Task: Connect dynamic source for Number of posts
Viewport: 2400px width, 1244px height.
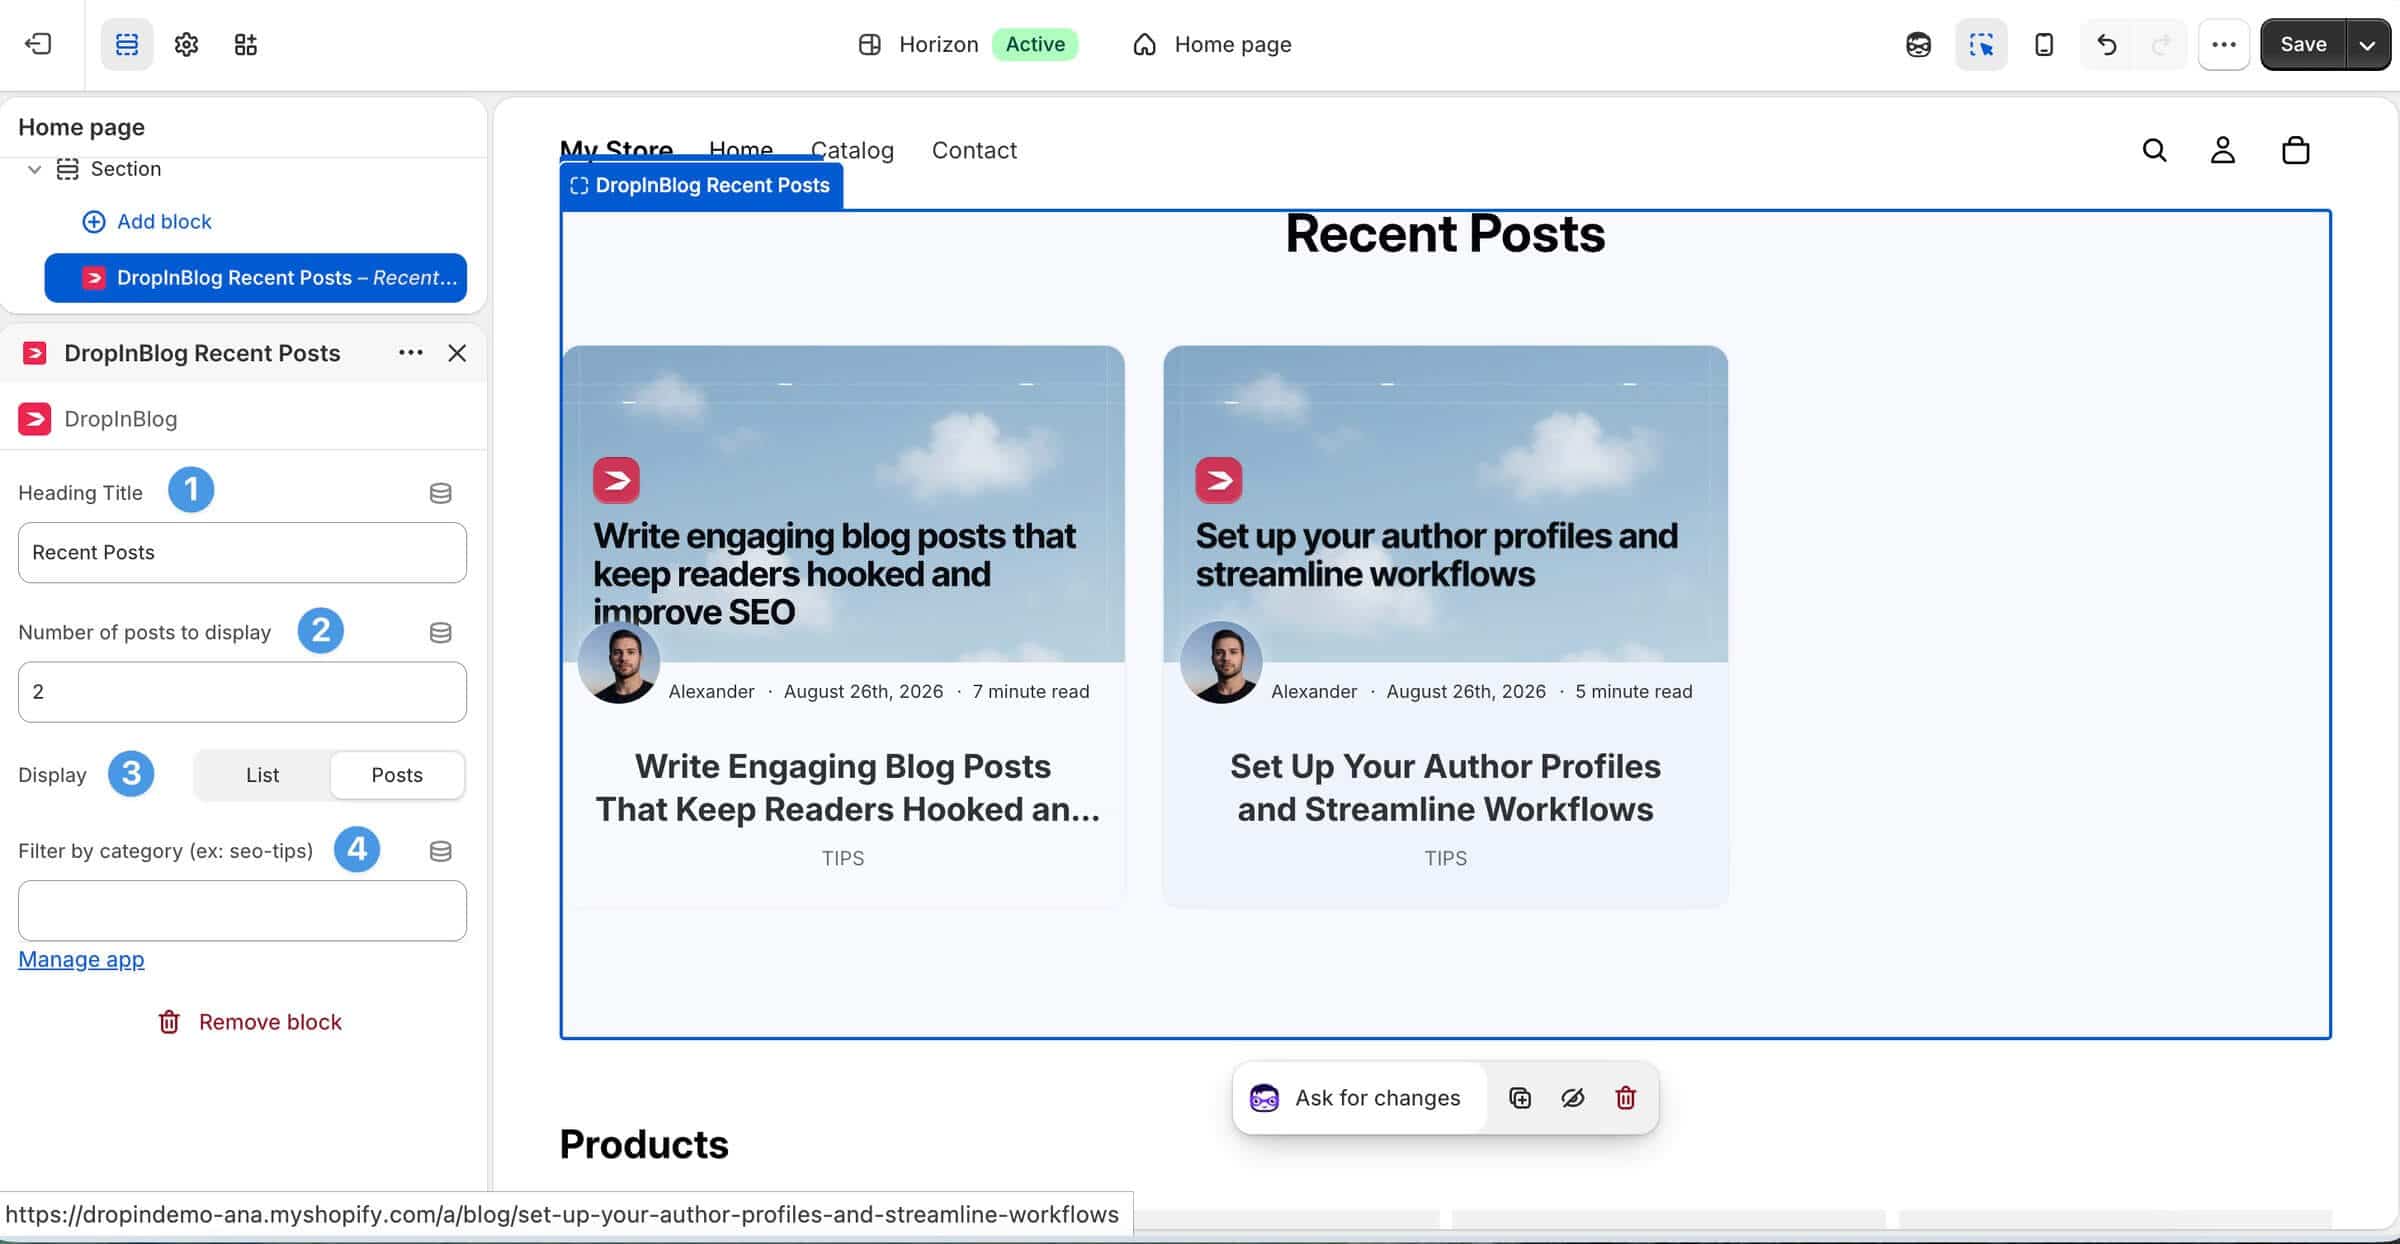Action: point(440,632)
